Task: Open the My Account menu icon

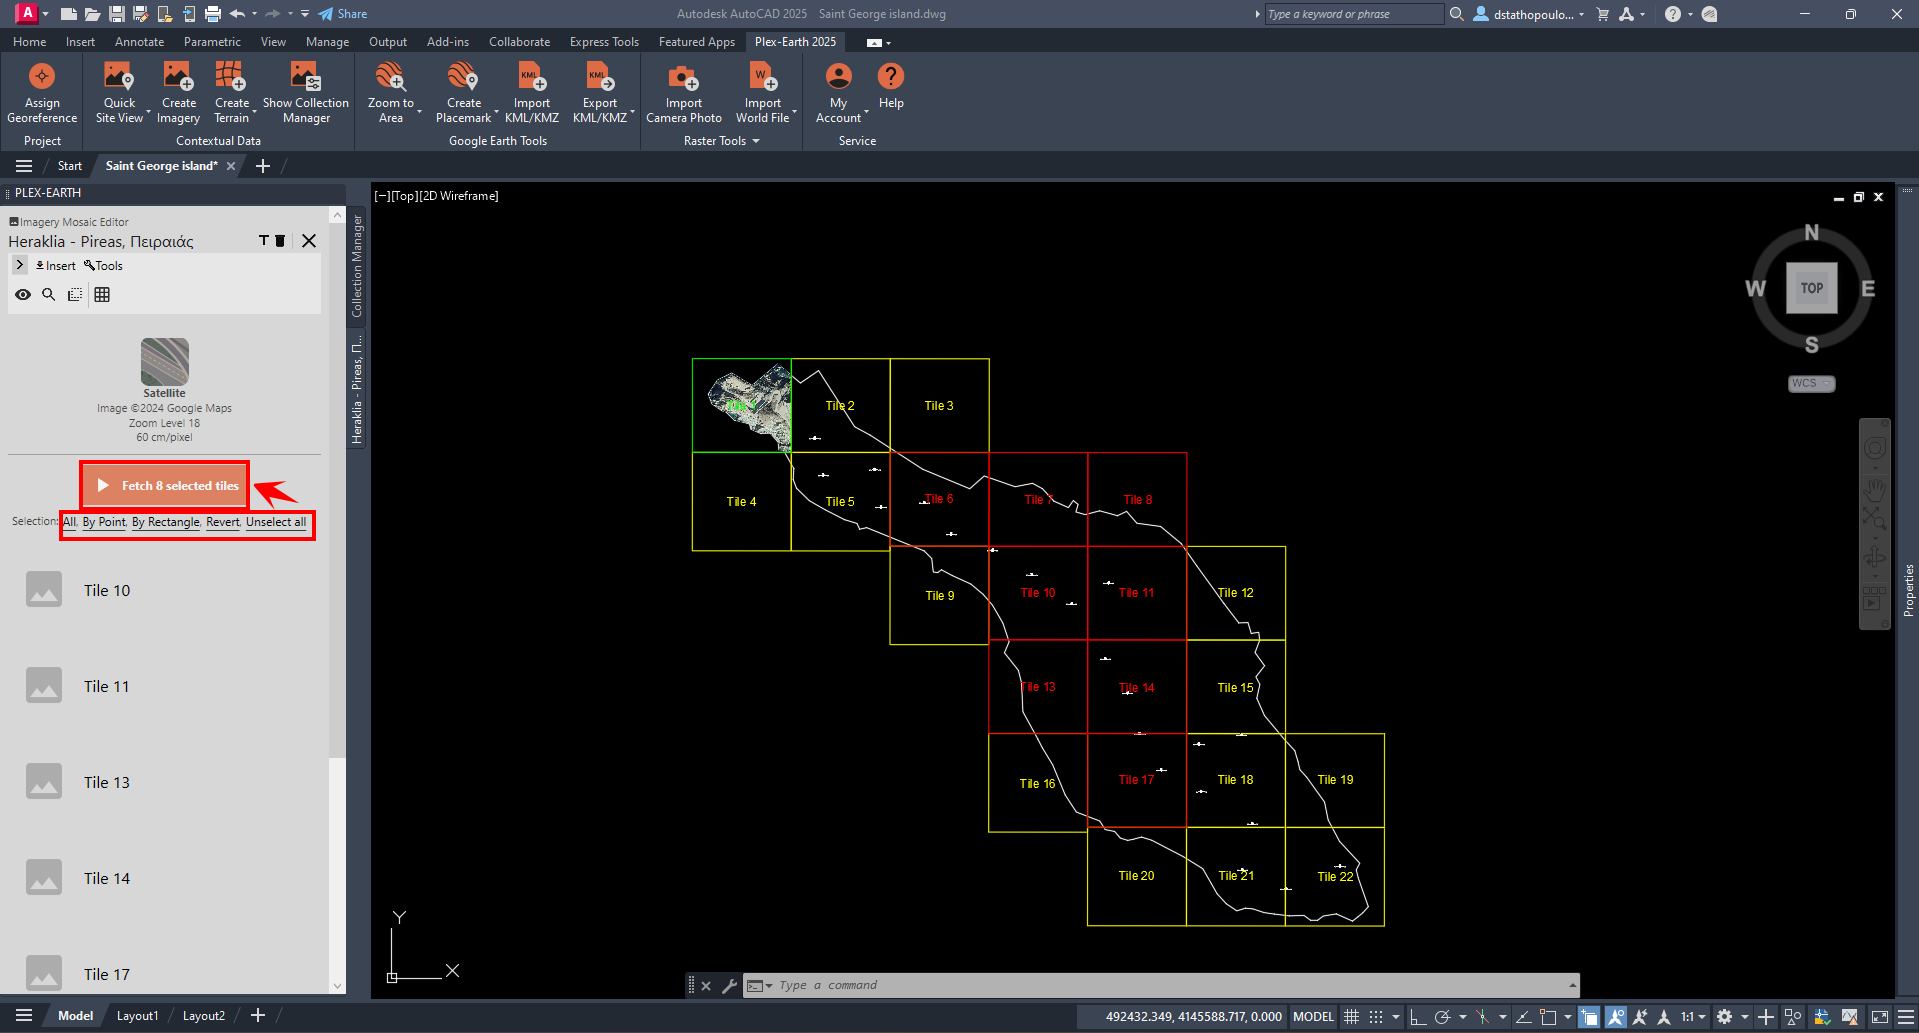Action: click(838, 77)
